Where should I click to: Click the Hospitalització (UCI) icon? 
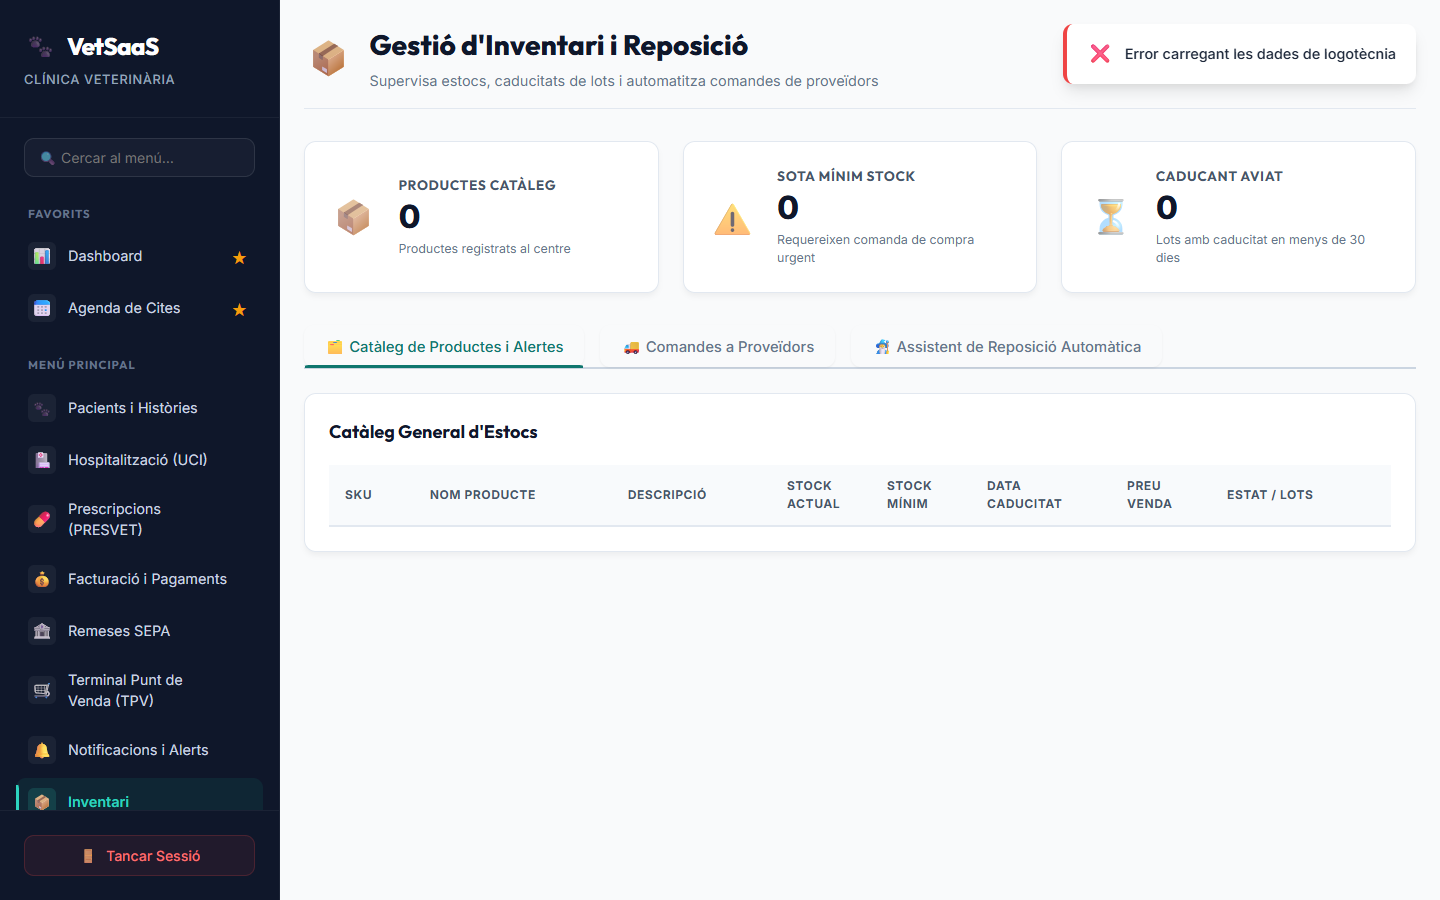point(42,461)
